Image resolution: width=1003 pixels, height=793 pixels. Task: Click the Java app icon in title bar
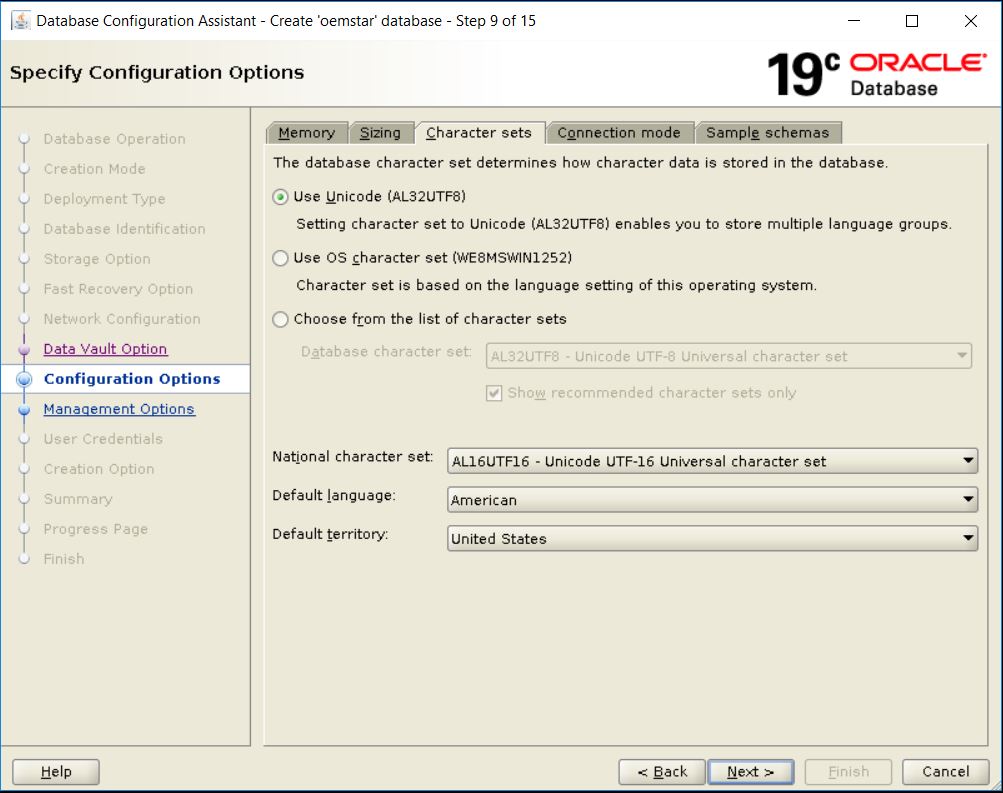[x=21, y=20]
